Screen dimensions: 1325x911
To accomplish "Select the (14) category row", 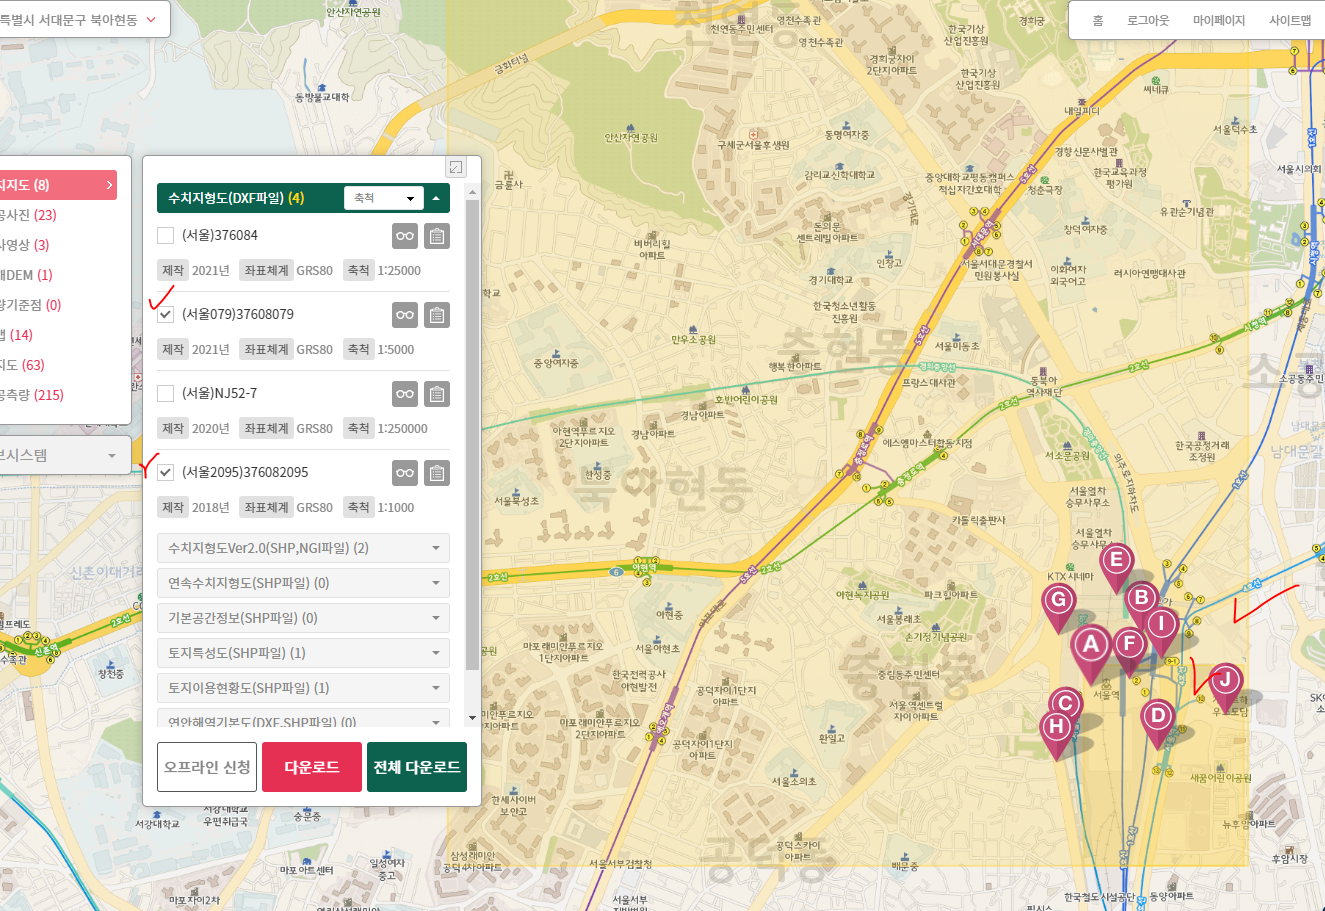I will coord(17,335).
